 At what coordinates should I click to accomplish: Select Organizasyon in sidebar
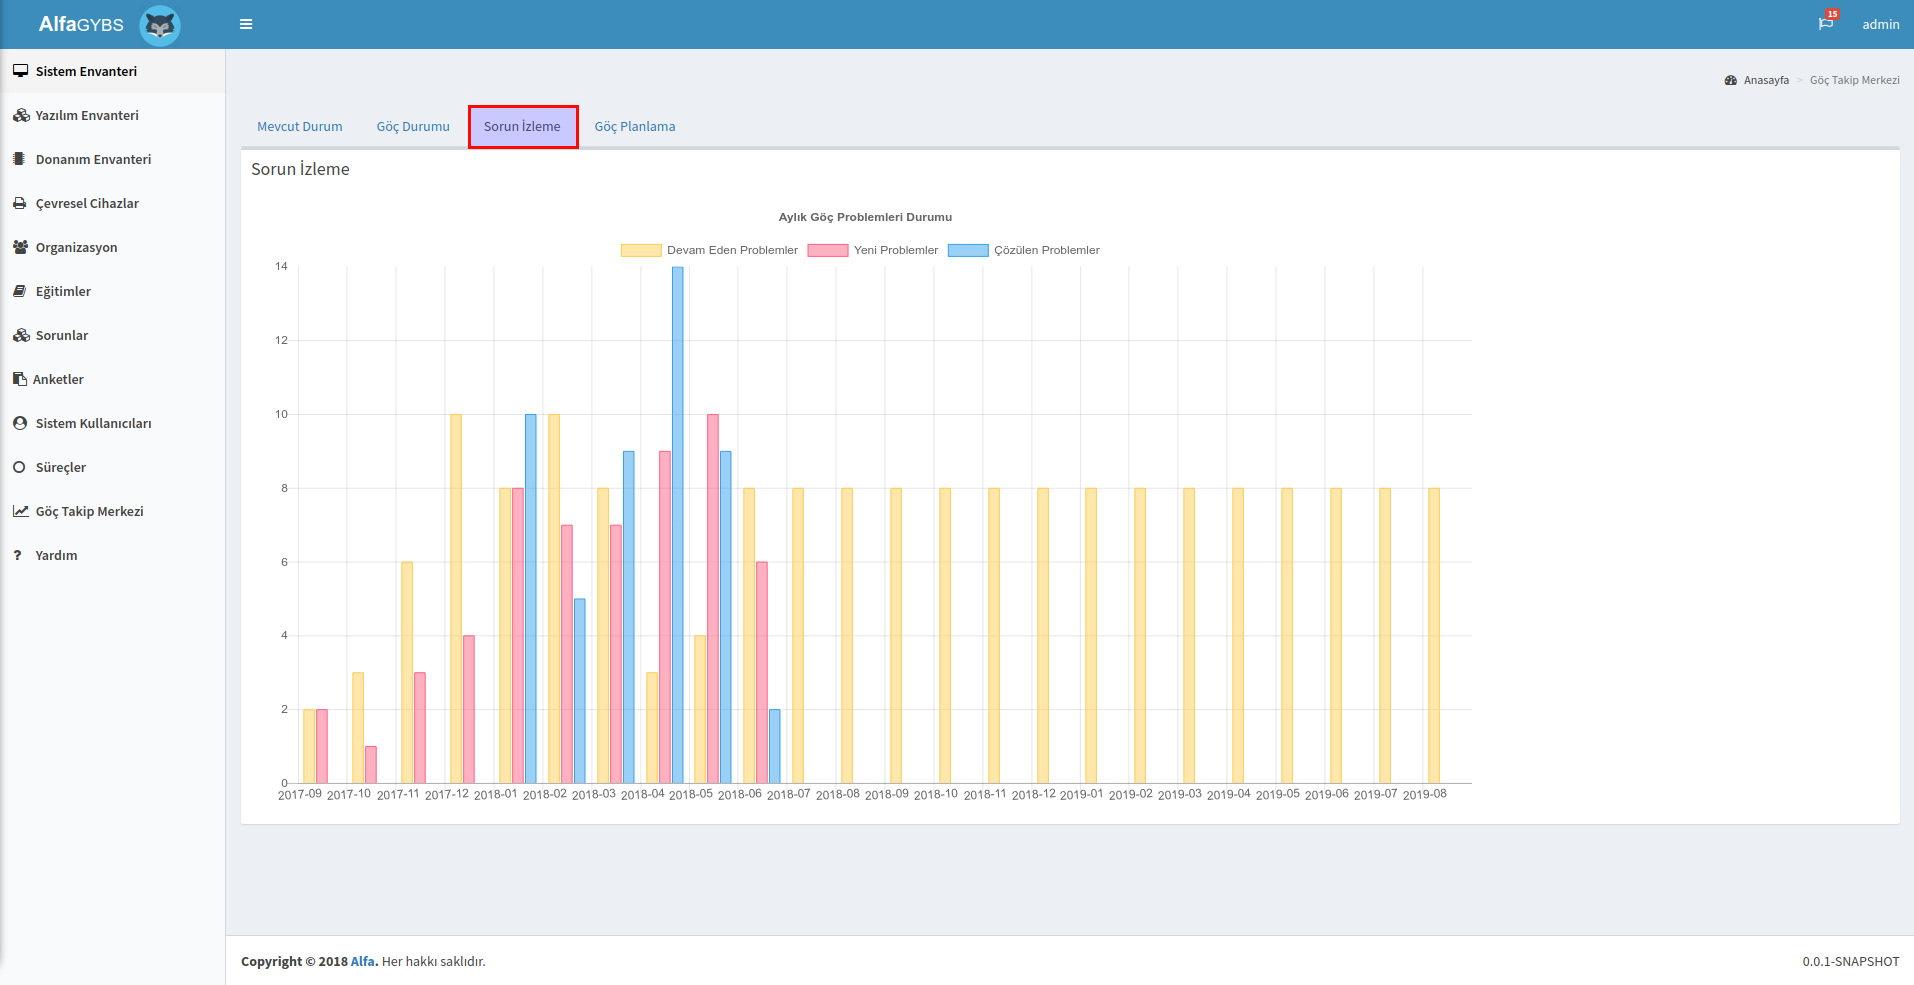pyautogui.click(x=112, y=247)
